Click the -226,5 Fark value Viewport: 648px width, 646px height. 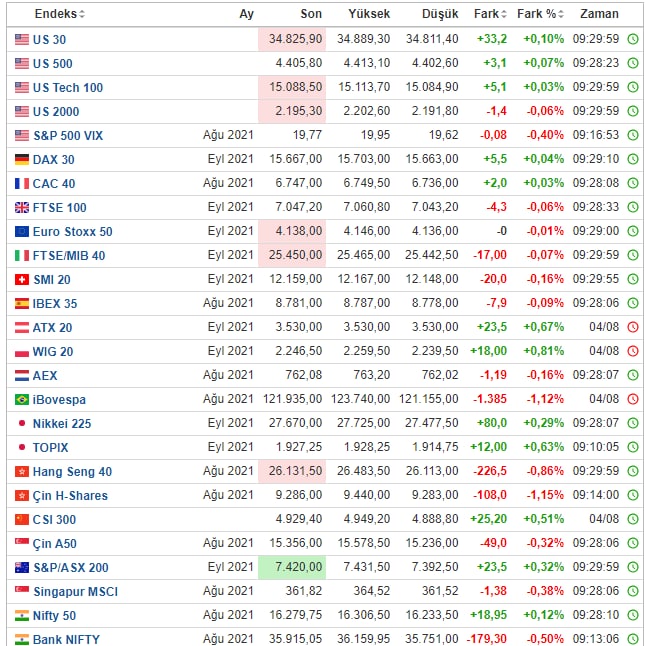tap(490, 470)
